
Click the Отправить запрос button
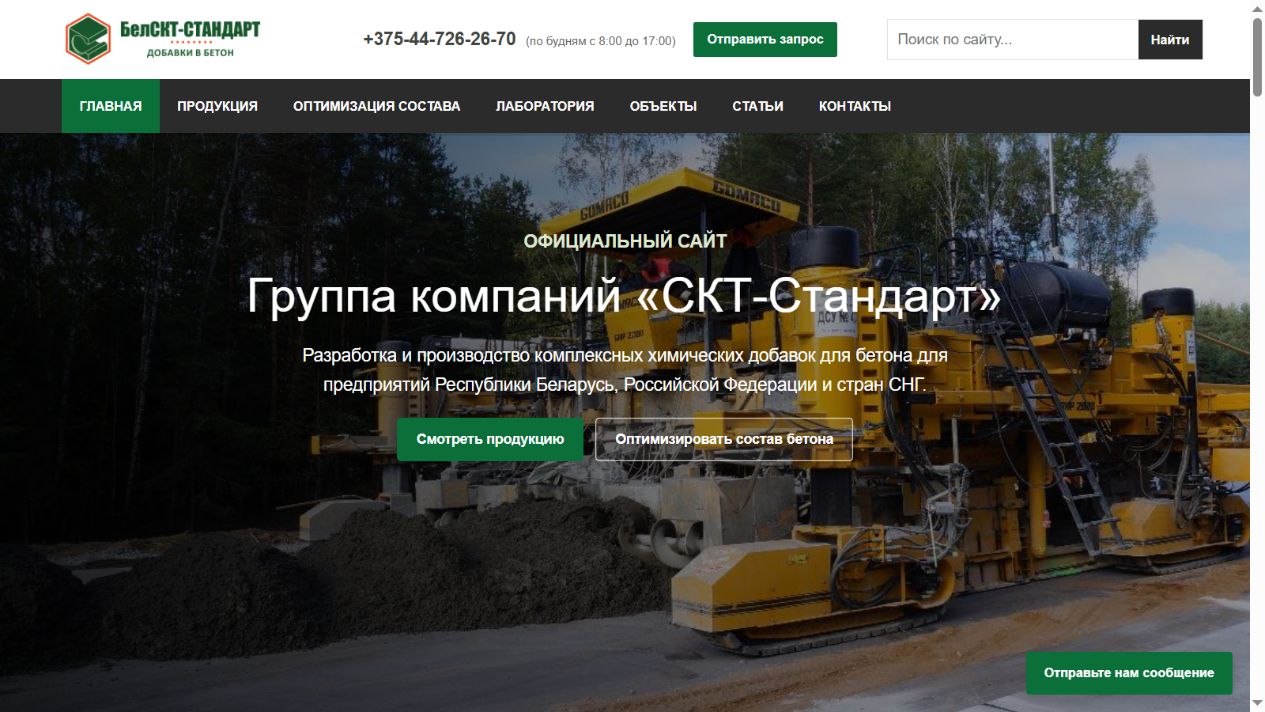pos(765,40)
